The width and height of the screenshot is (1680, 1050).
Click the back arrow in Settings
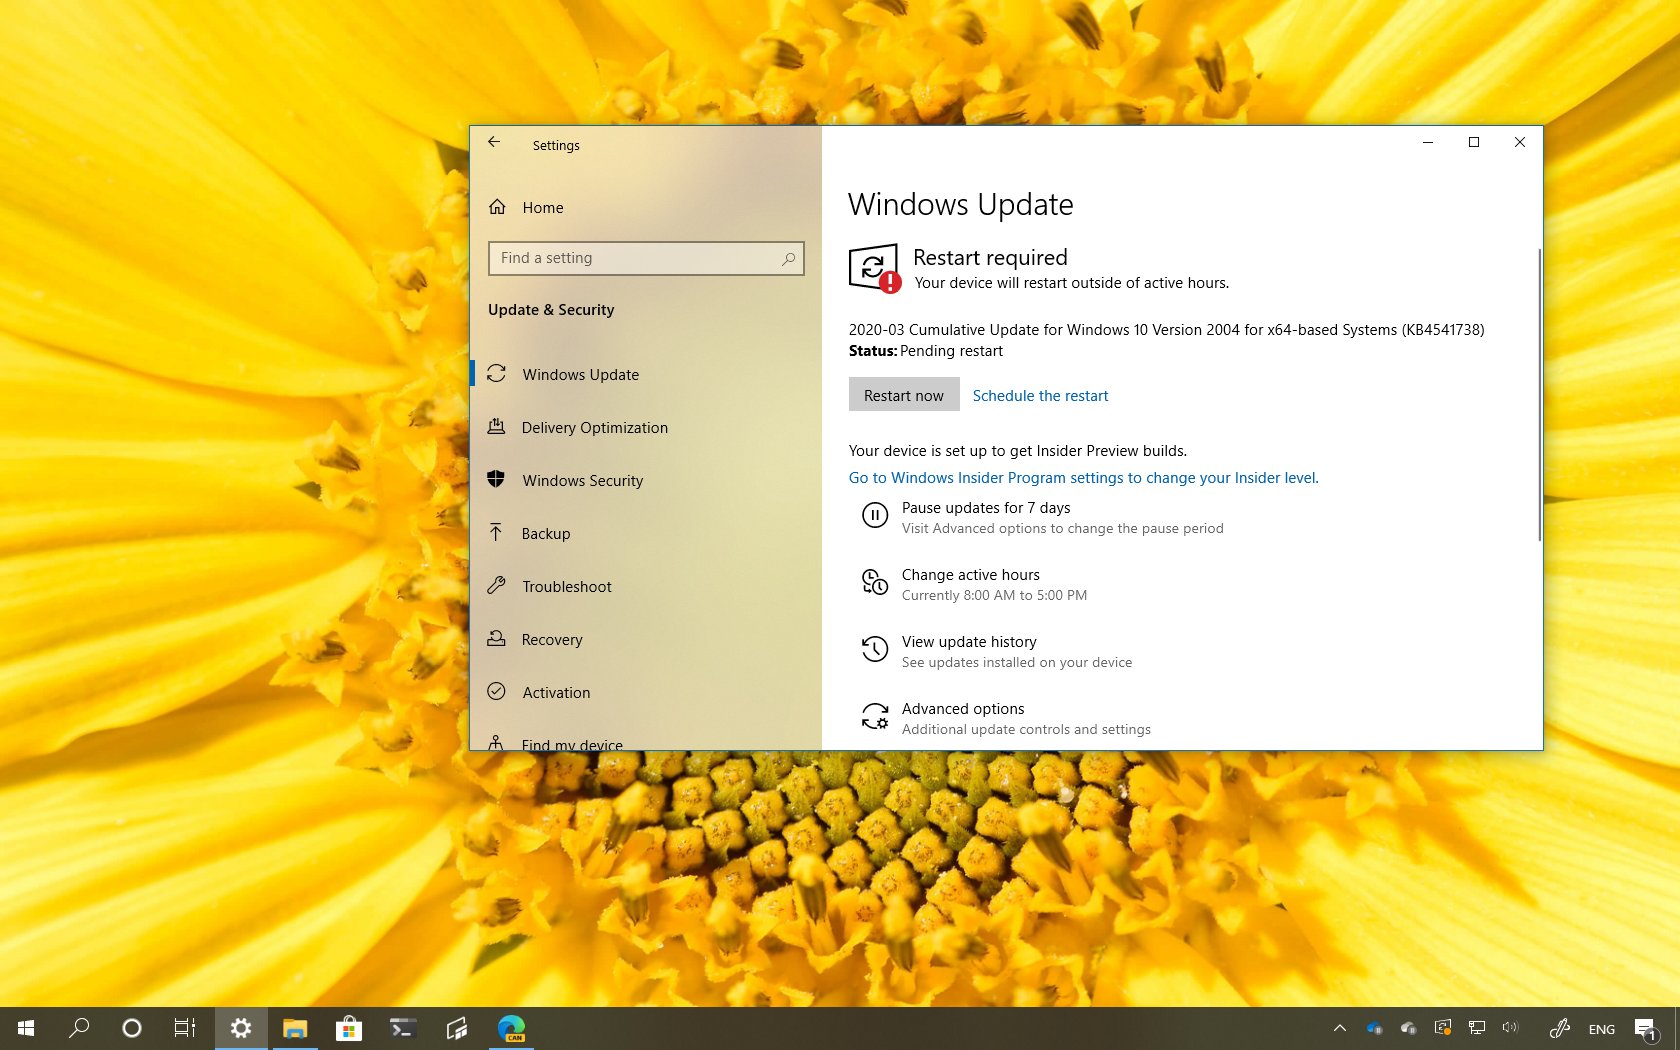pos(494,142)
